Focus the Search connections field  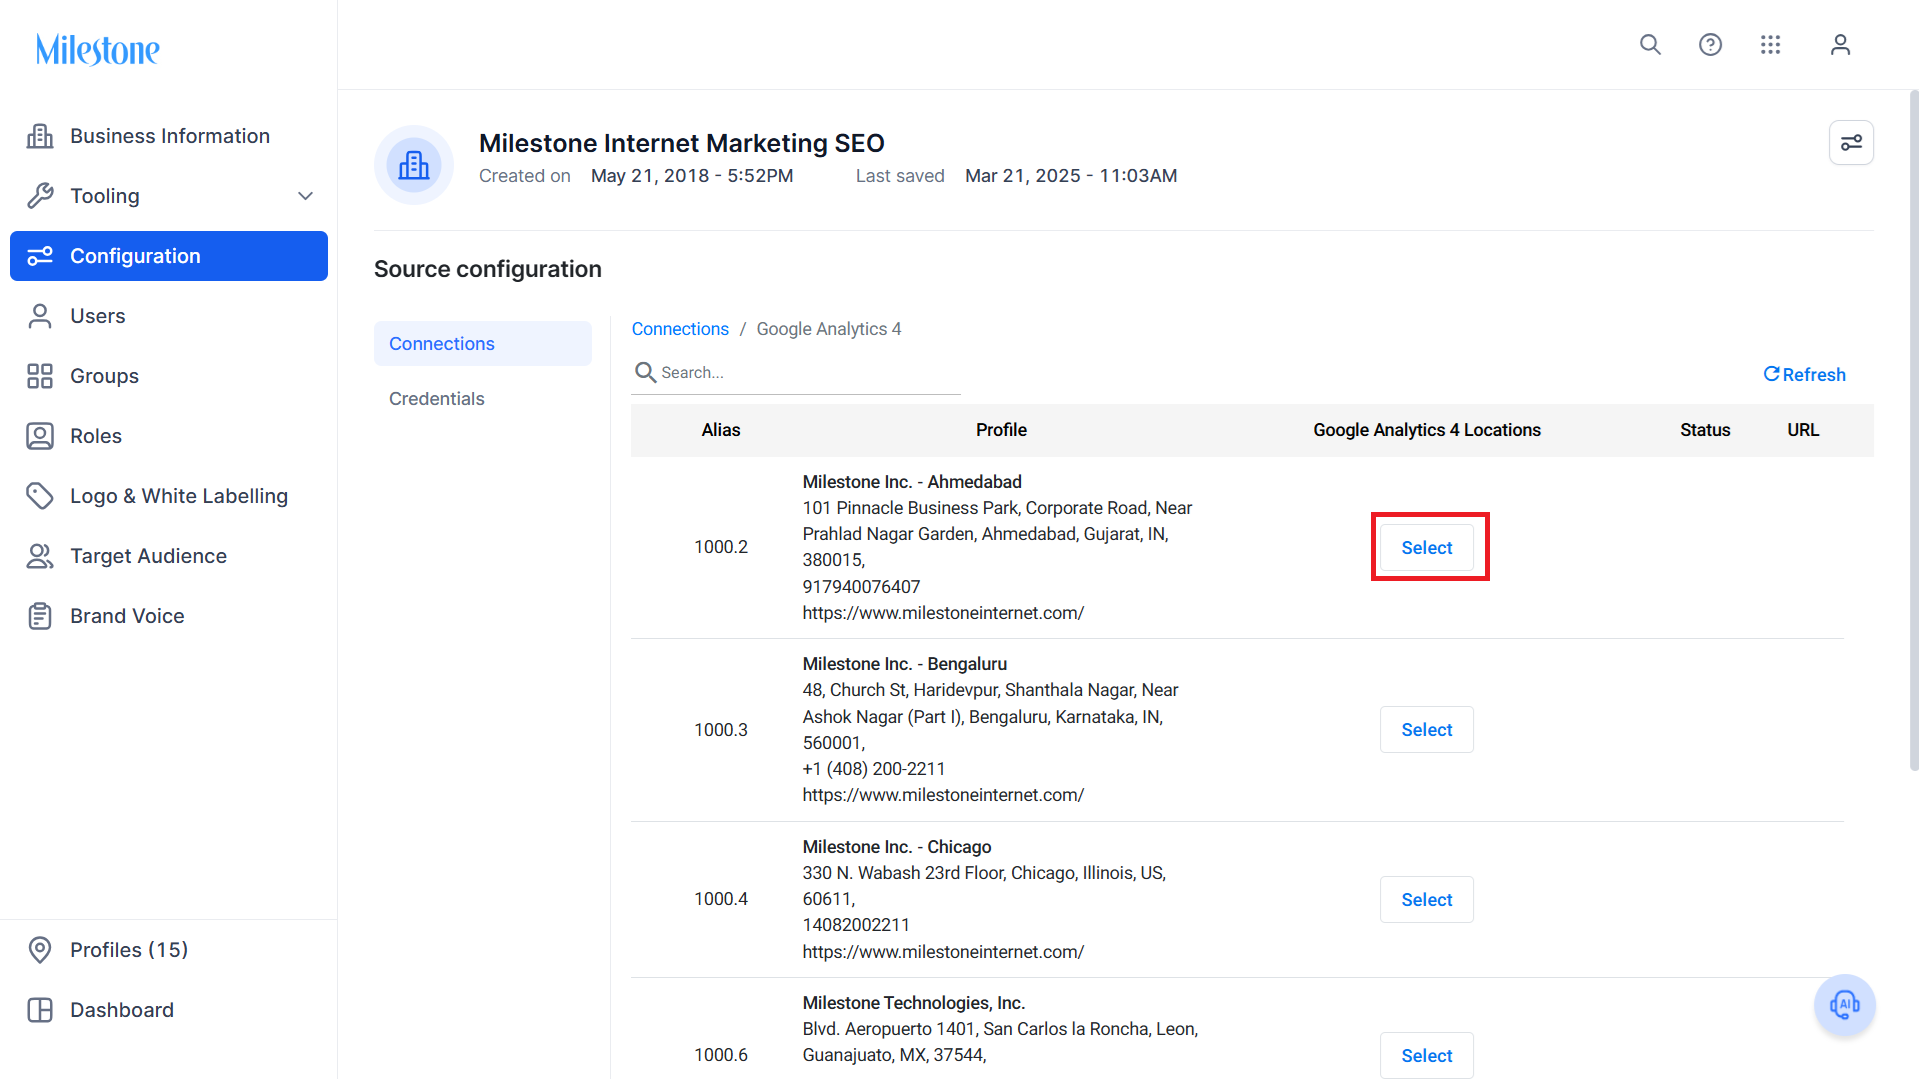pos(796,373)
